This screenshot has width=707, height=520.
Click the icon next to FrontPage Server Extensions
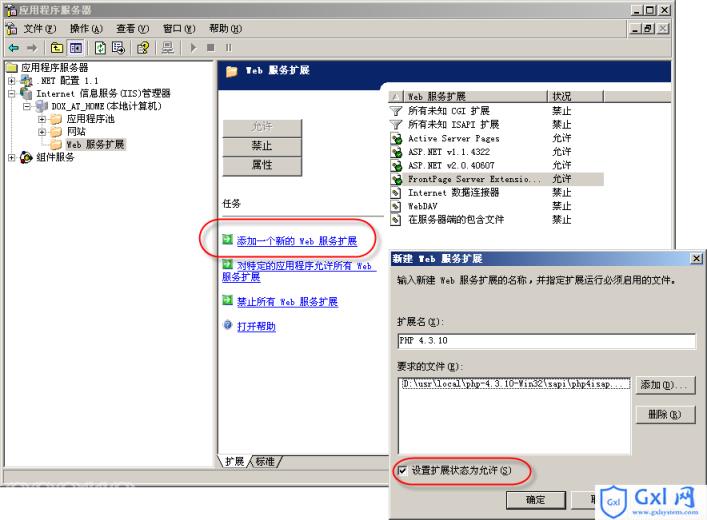396,179
